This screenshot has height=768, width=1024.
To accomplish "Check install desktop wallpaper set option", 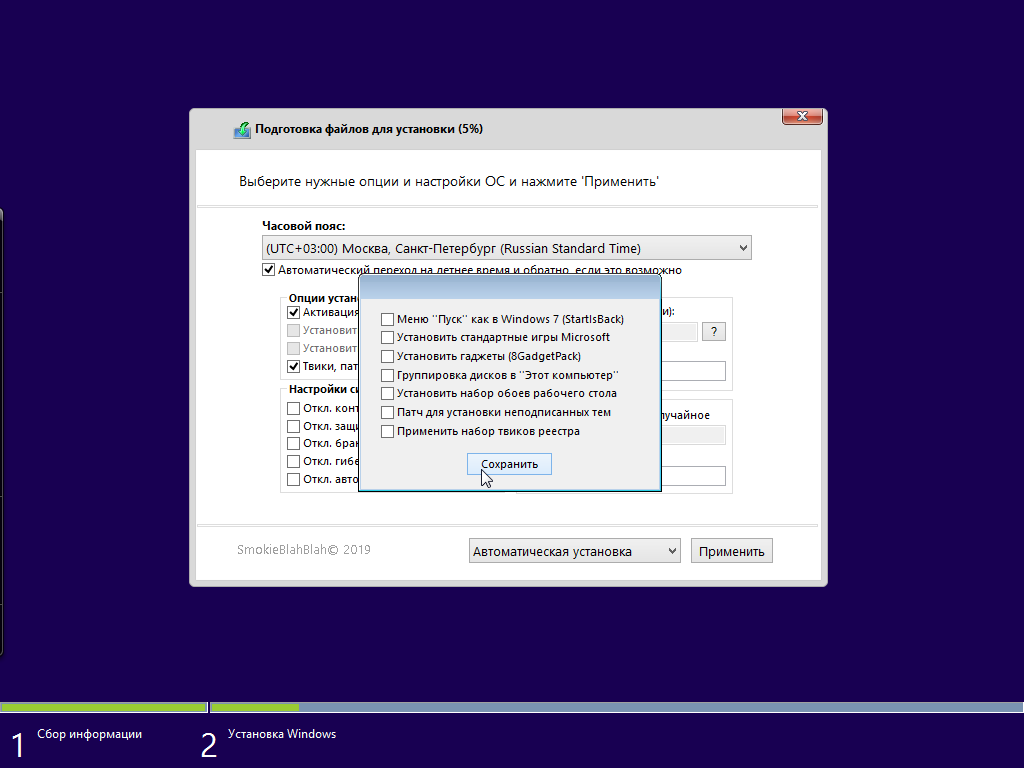I will point(388,394).
